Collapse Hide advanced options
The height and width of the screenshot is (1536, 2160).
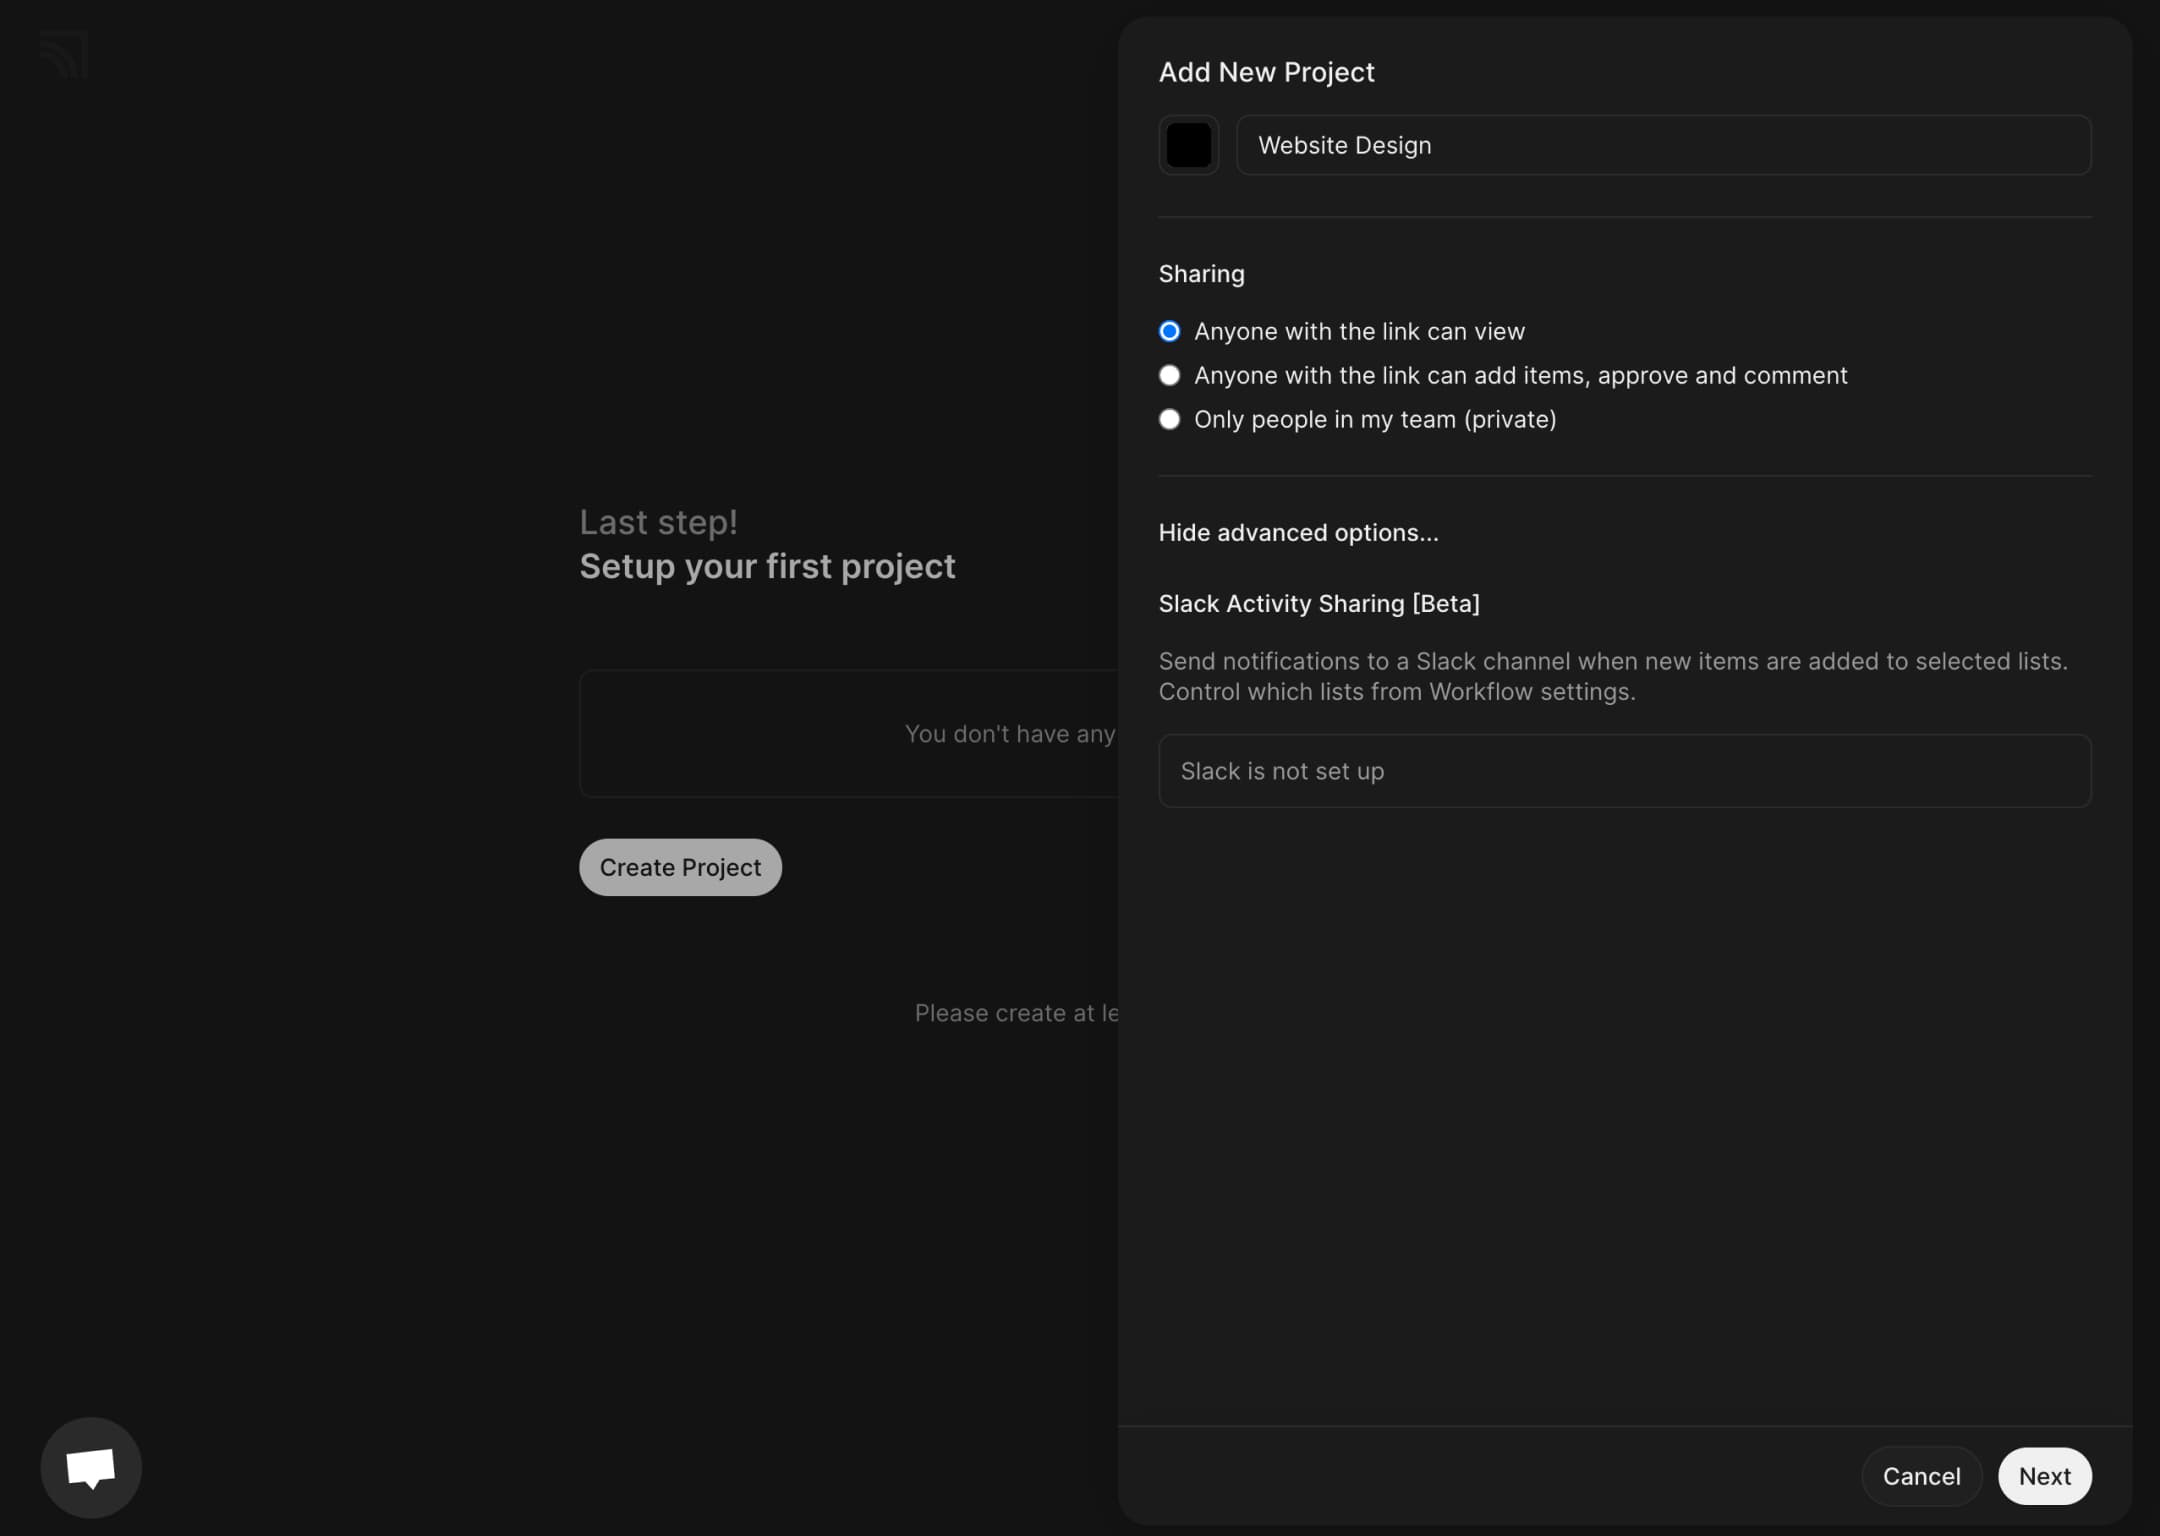[1298, 533]
